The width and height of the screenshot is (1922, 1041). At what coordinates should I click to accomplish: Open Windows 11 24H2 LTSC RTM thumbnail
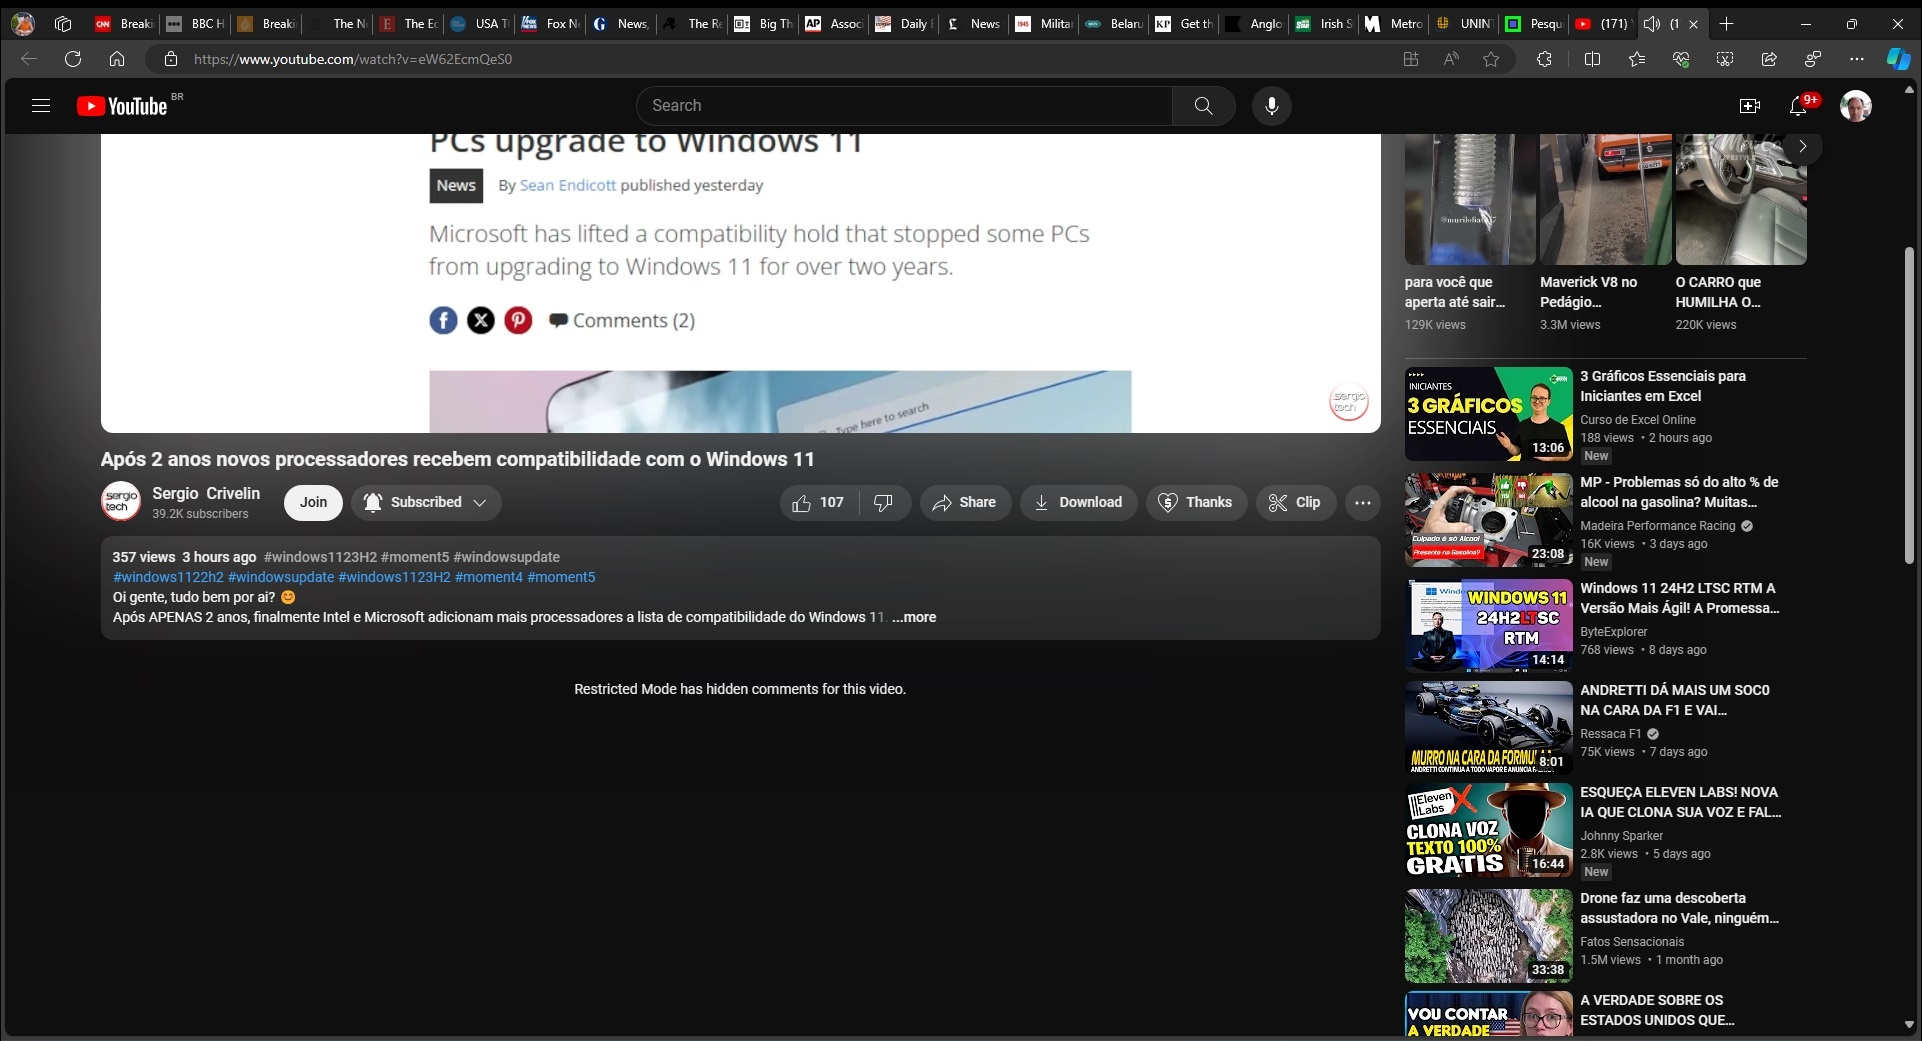tap(1488, 626)
